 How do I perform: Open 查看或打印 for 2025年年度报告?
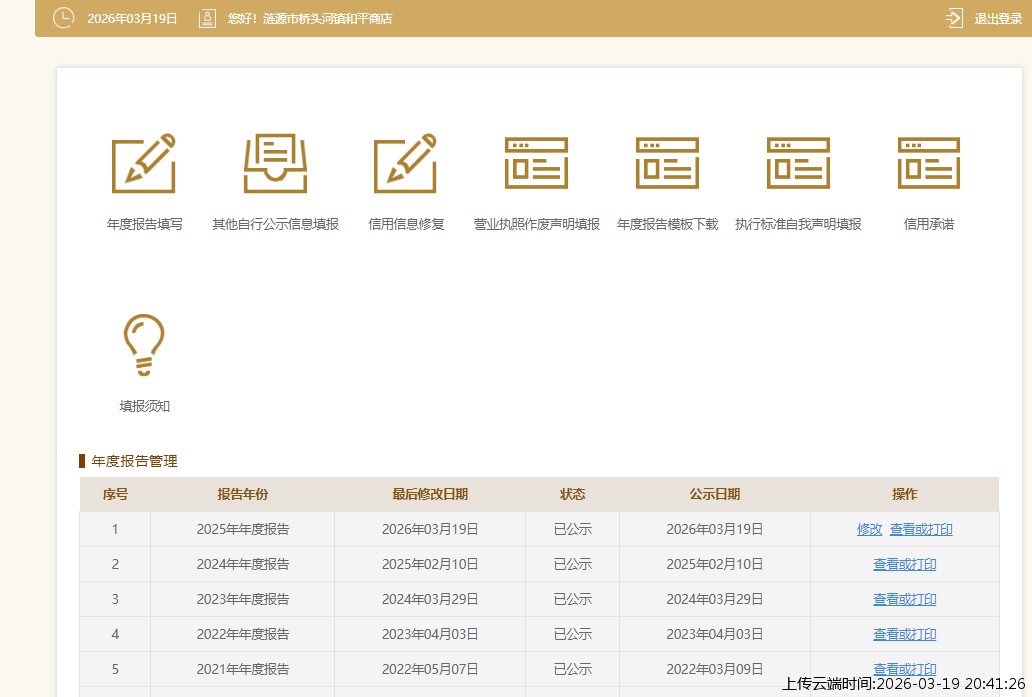[921, 529]
